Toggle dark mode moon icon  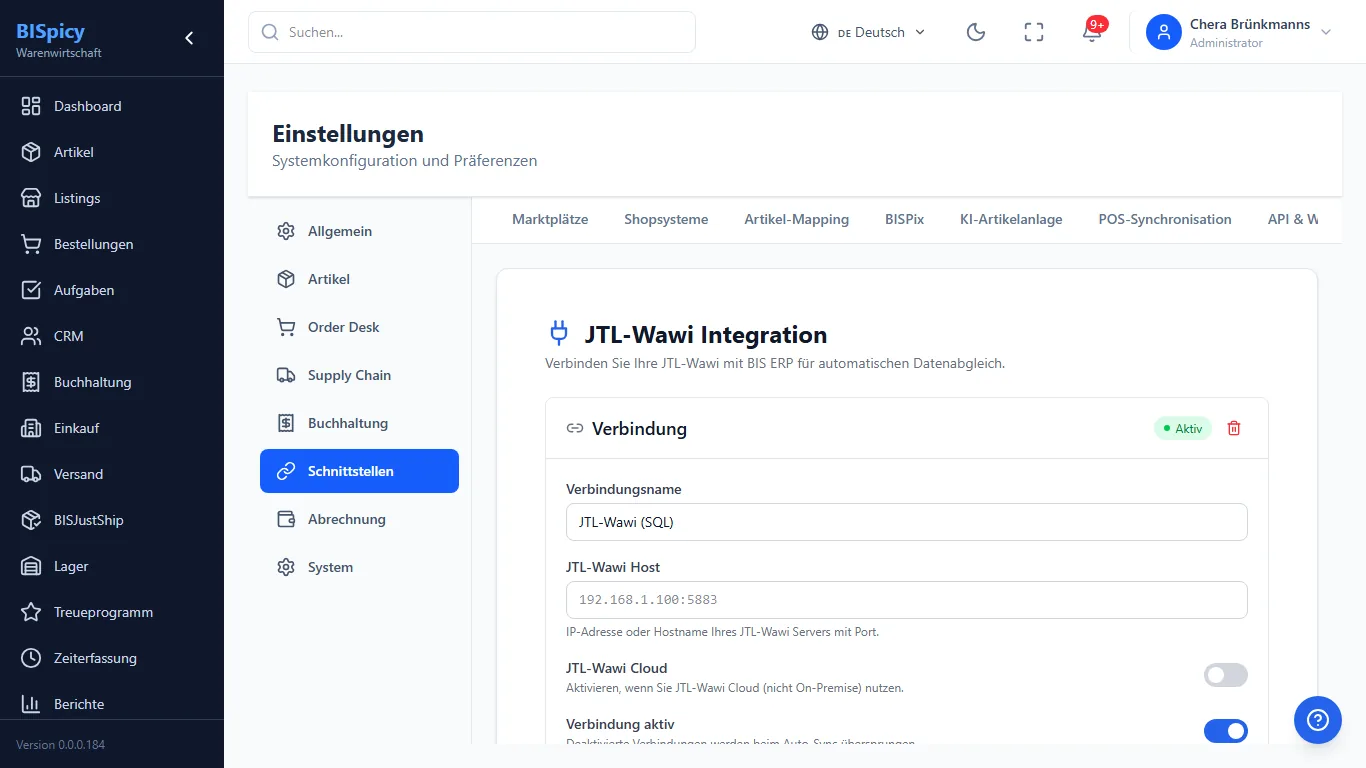[976, 32]
